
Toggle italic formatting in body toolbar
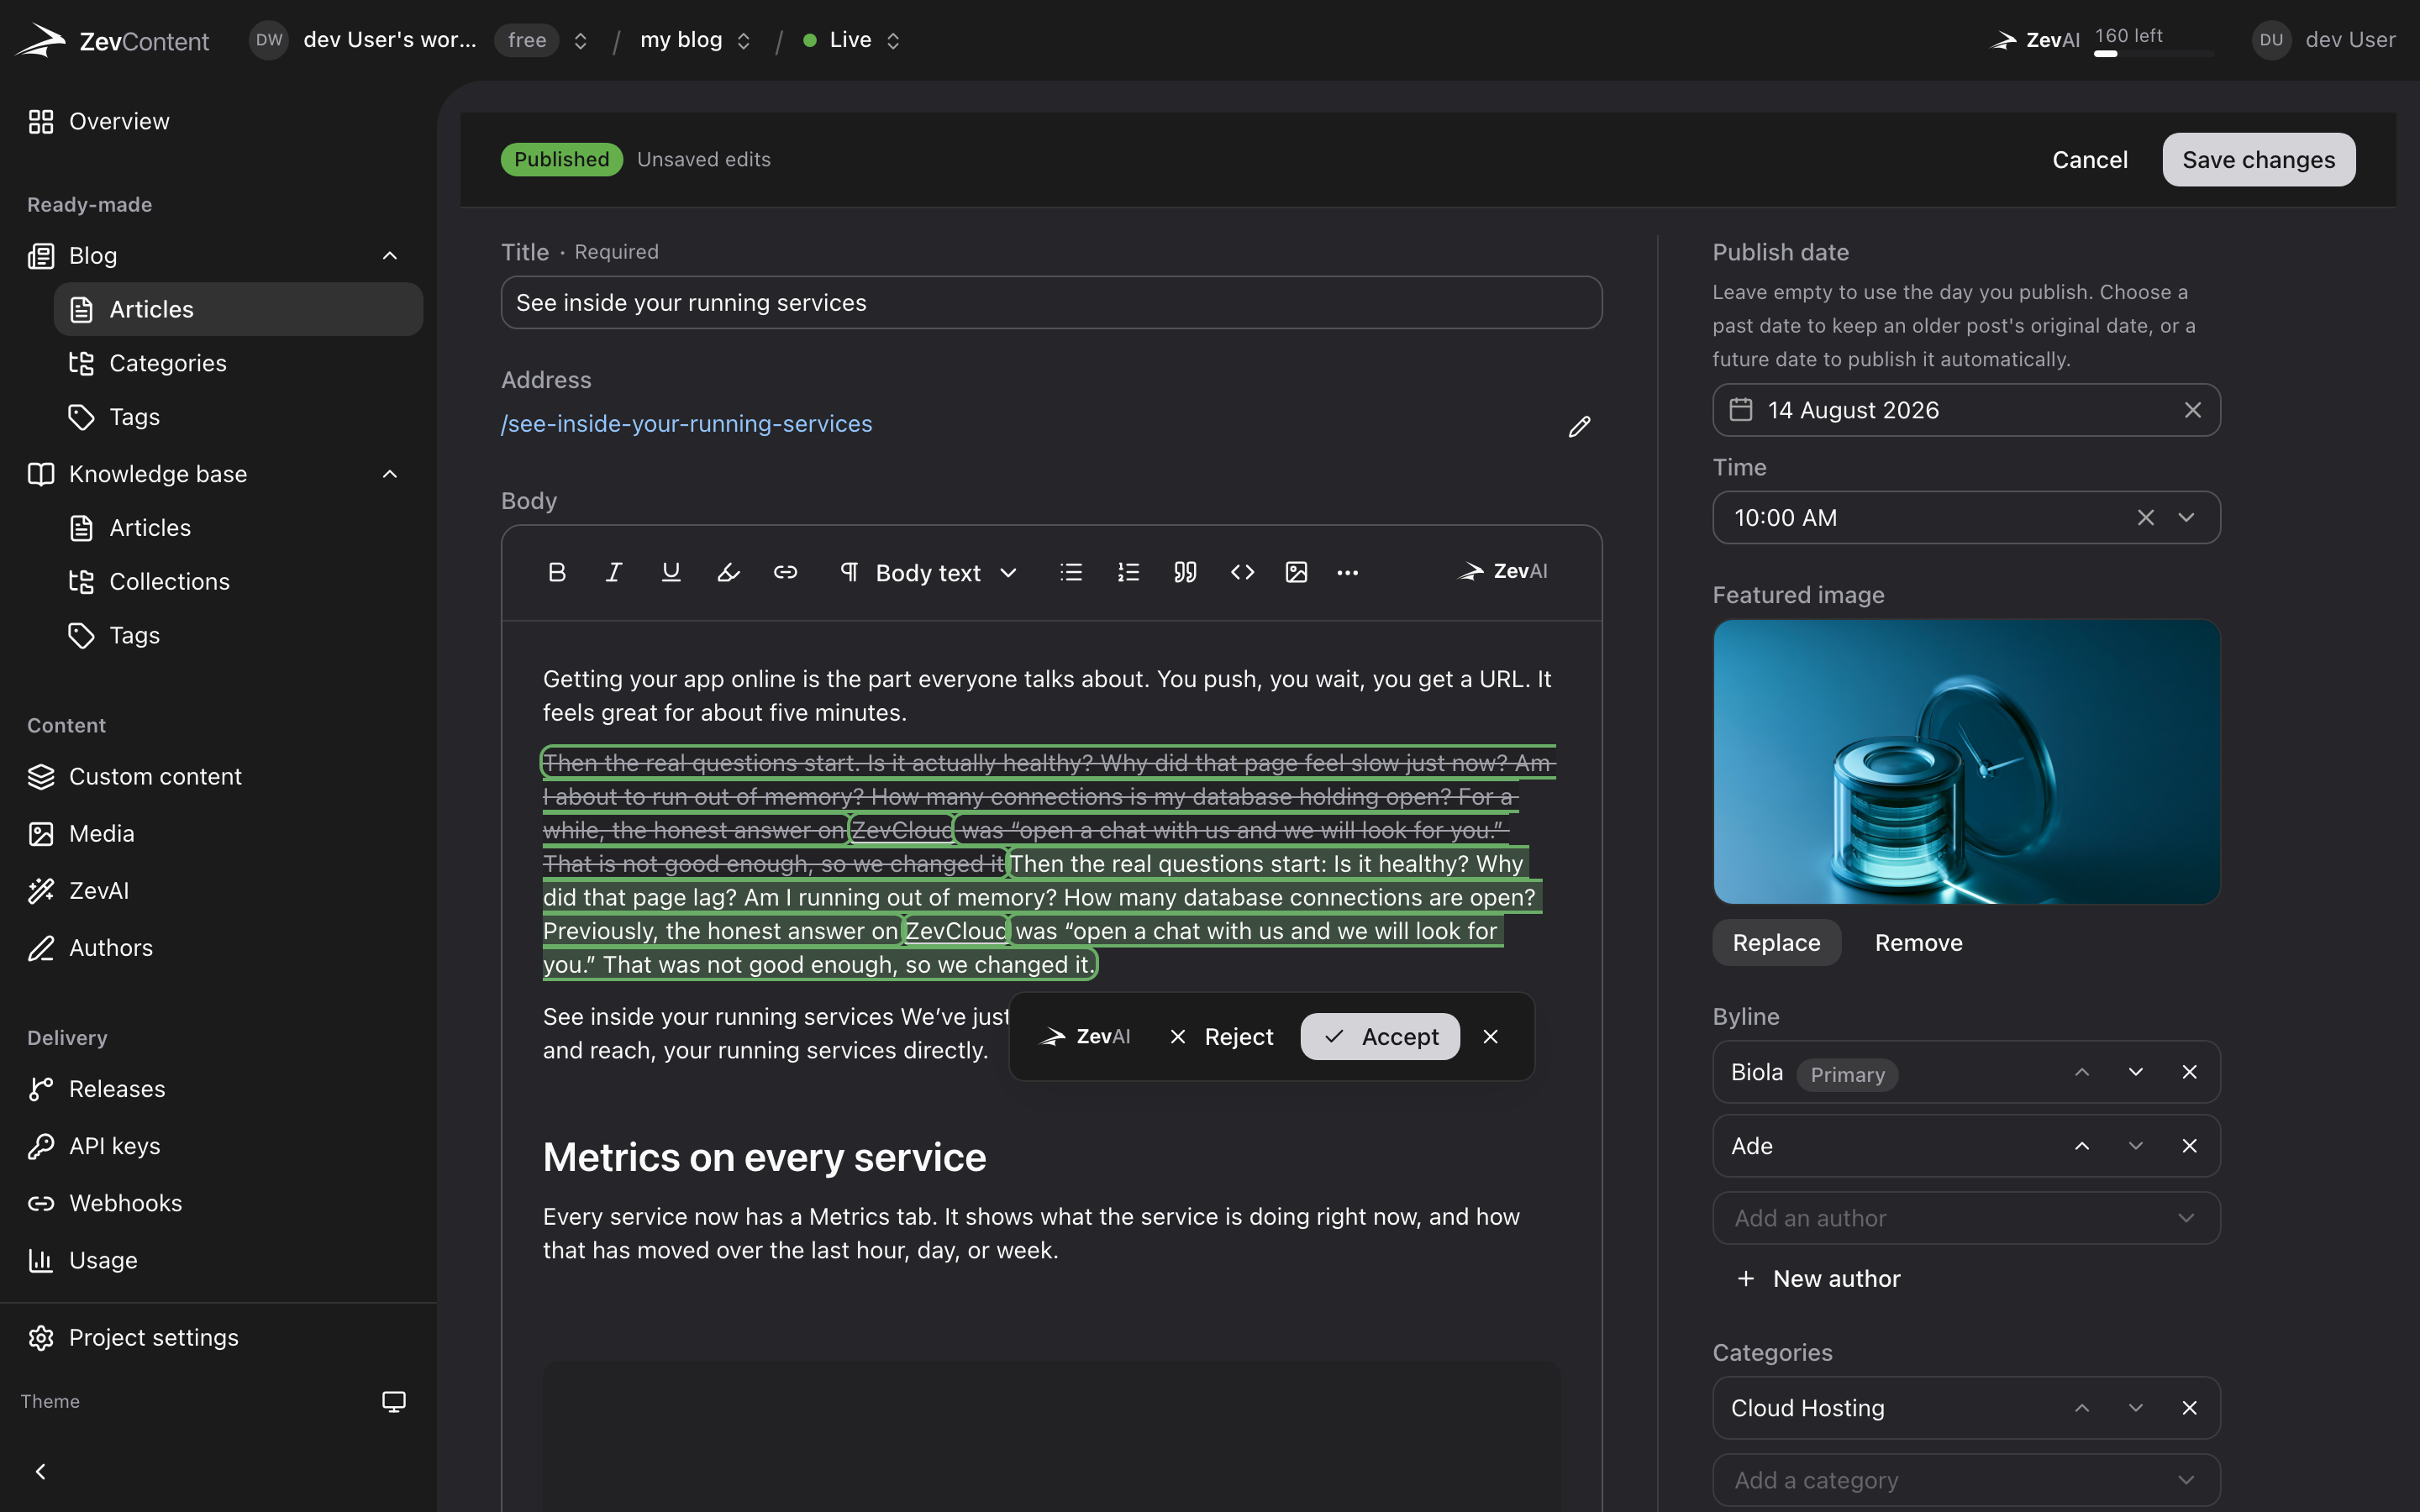click(x=613, y=572)
